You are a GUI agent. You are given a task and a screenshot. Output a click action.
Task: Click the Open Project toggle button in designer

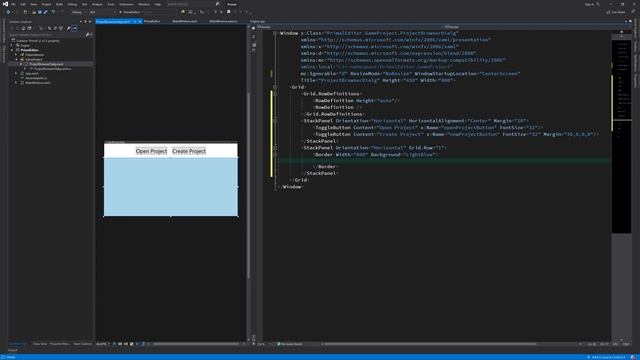click(151, 151)
